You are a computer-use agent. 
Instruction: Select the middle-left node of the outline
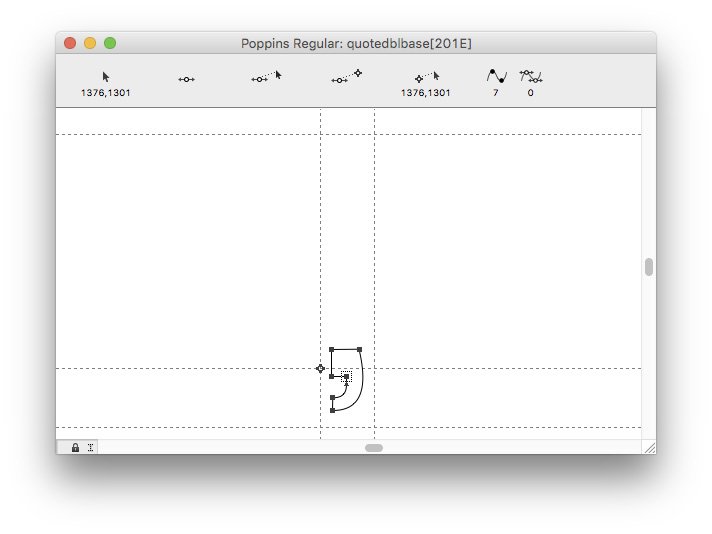[x=332, y=377]
